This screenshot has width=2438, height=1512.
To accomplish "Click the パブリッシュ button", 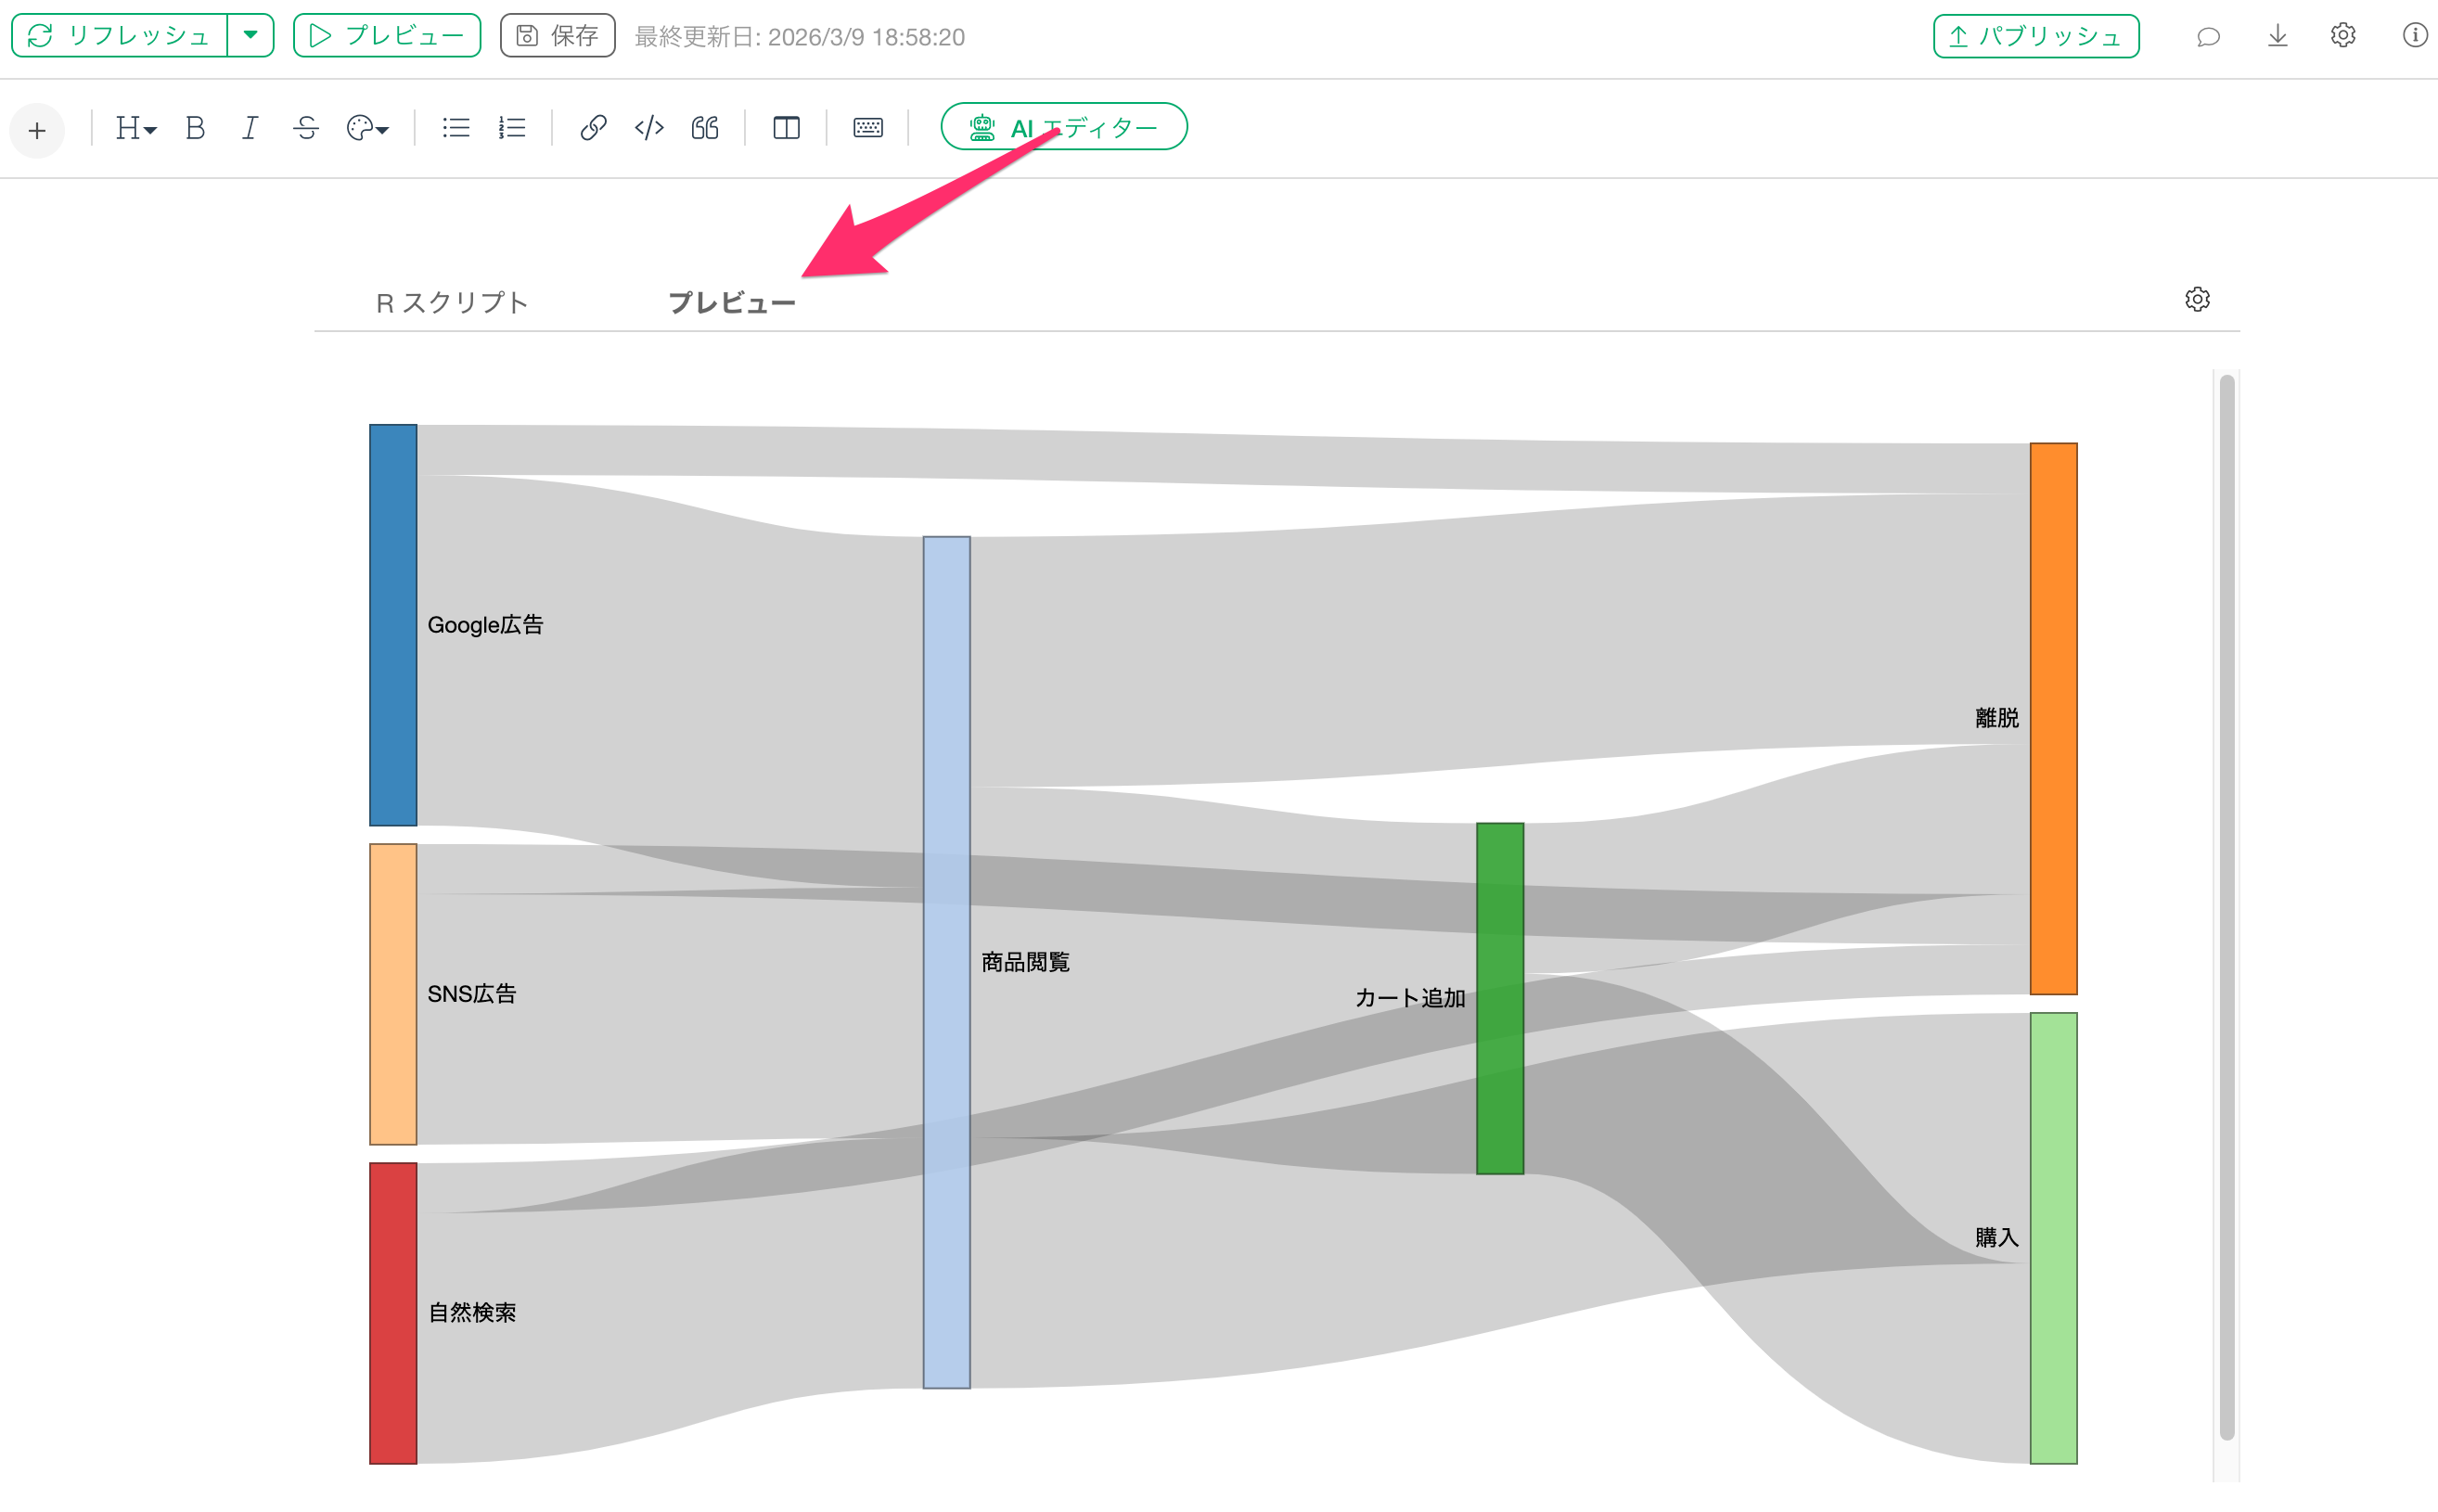I will pyautogui.click(x=2036, y=36).
